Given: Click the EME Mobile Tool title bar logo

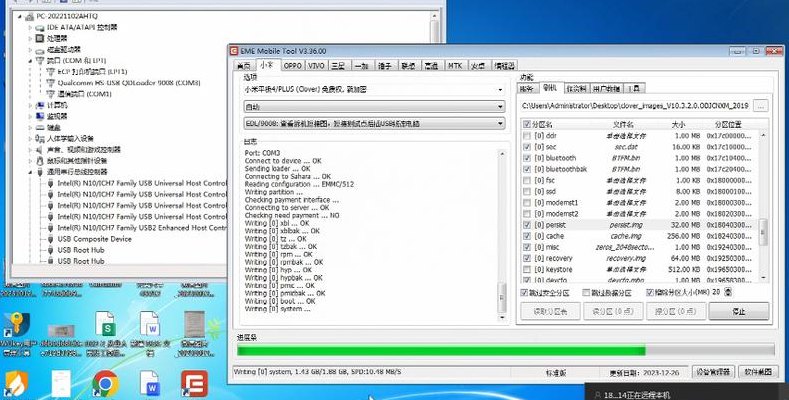Looking at the screenshot, I should click(234, 51).
